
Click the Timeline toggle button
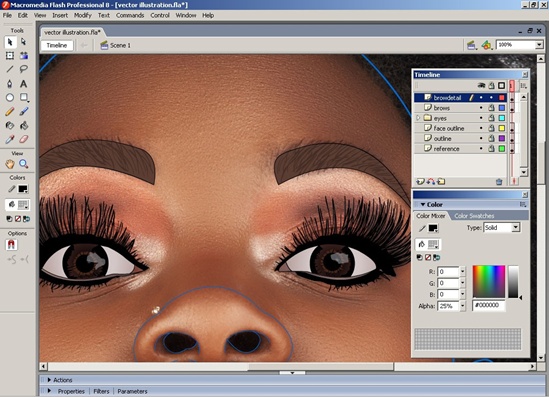point(57,45)
